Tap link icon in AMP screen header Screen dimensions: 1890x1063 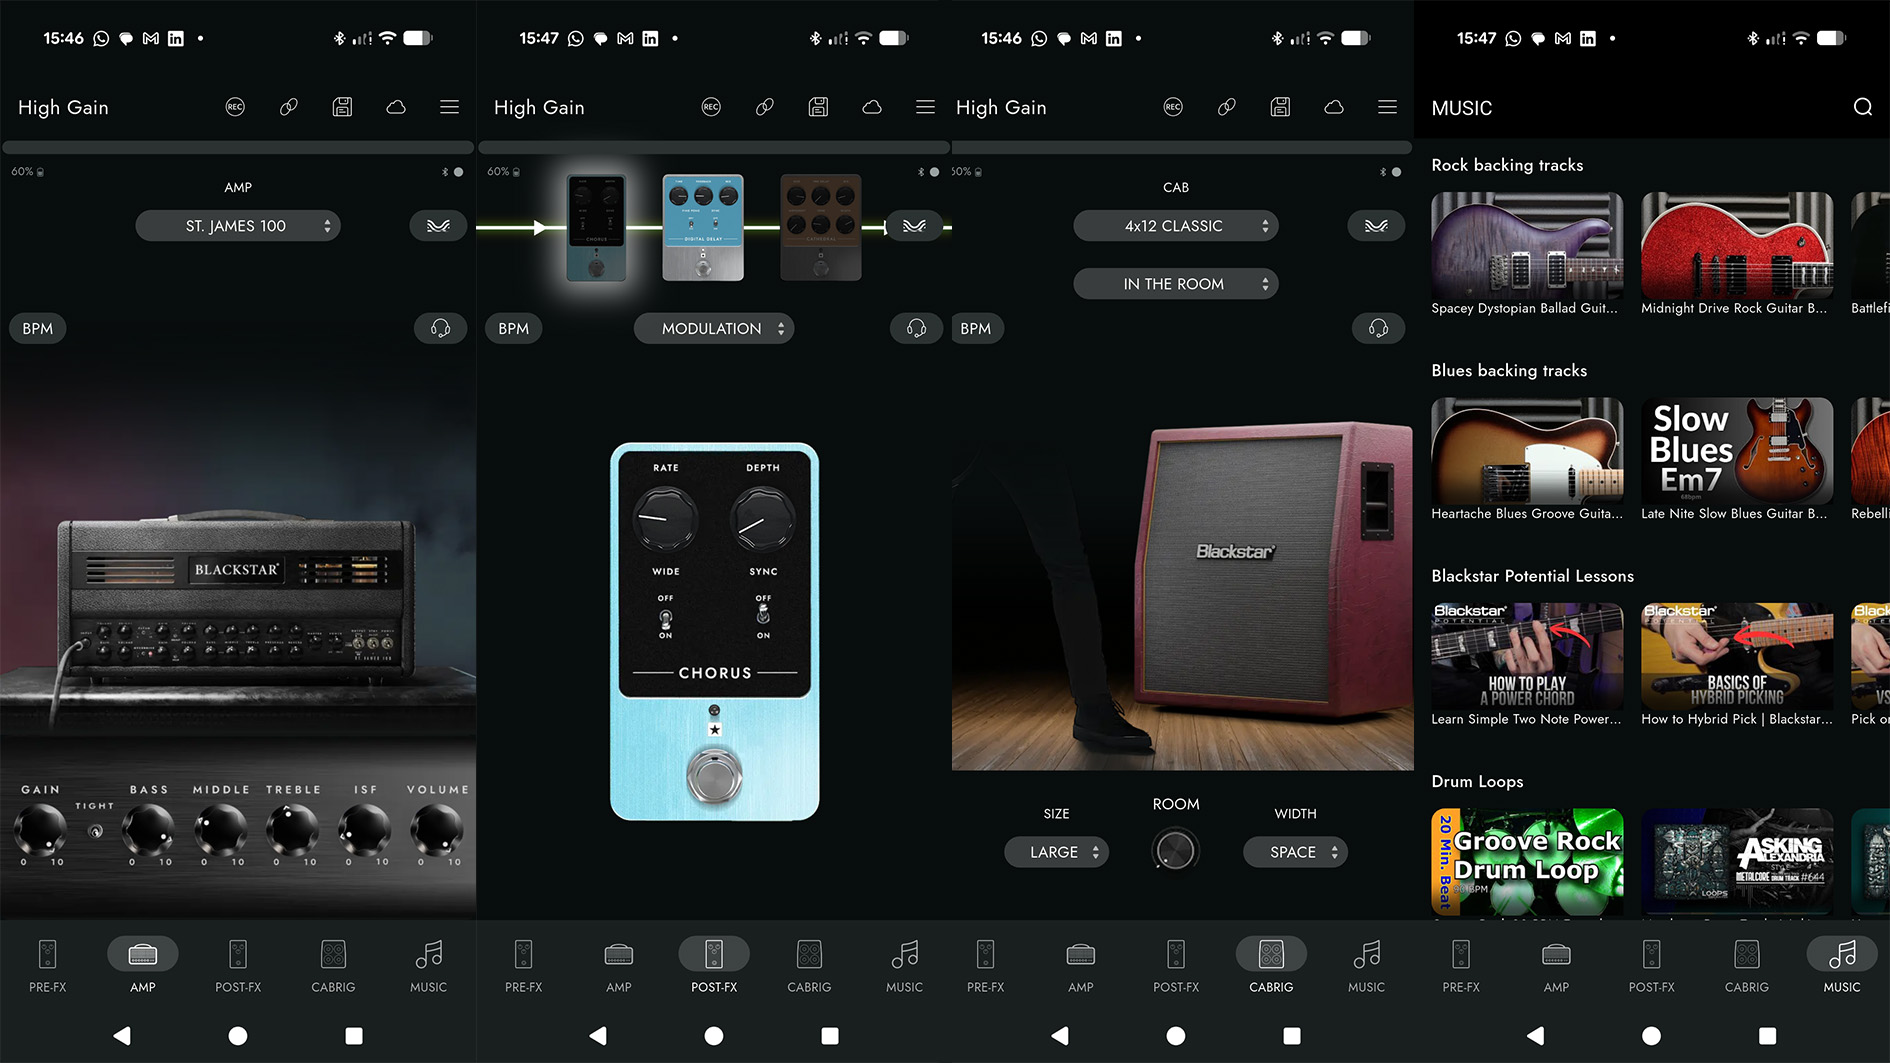[289, 107]
